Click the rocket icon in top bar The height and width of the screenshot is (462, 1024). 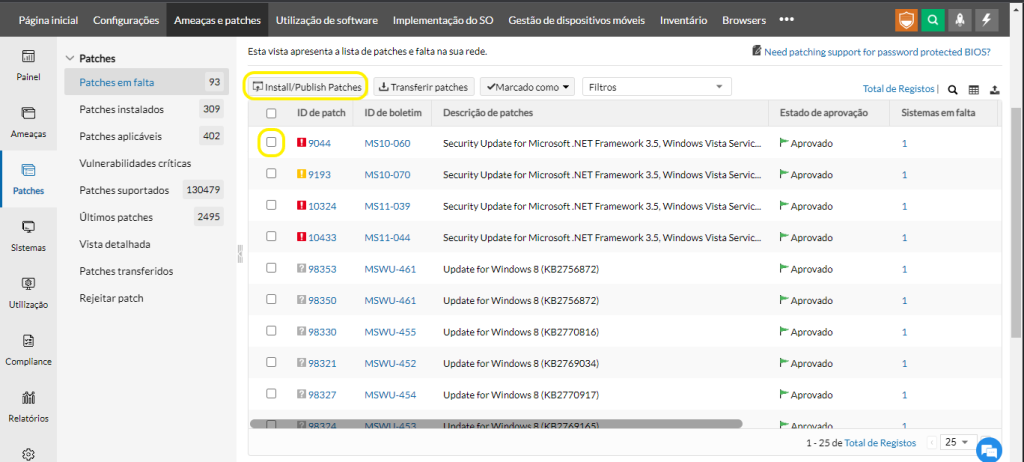(x=960, y=19)
